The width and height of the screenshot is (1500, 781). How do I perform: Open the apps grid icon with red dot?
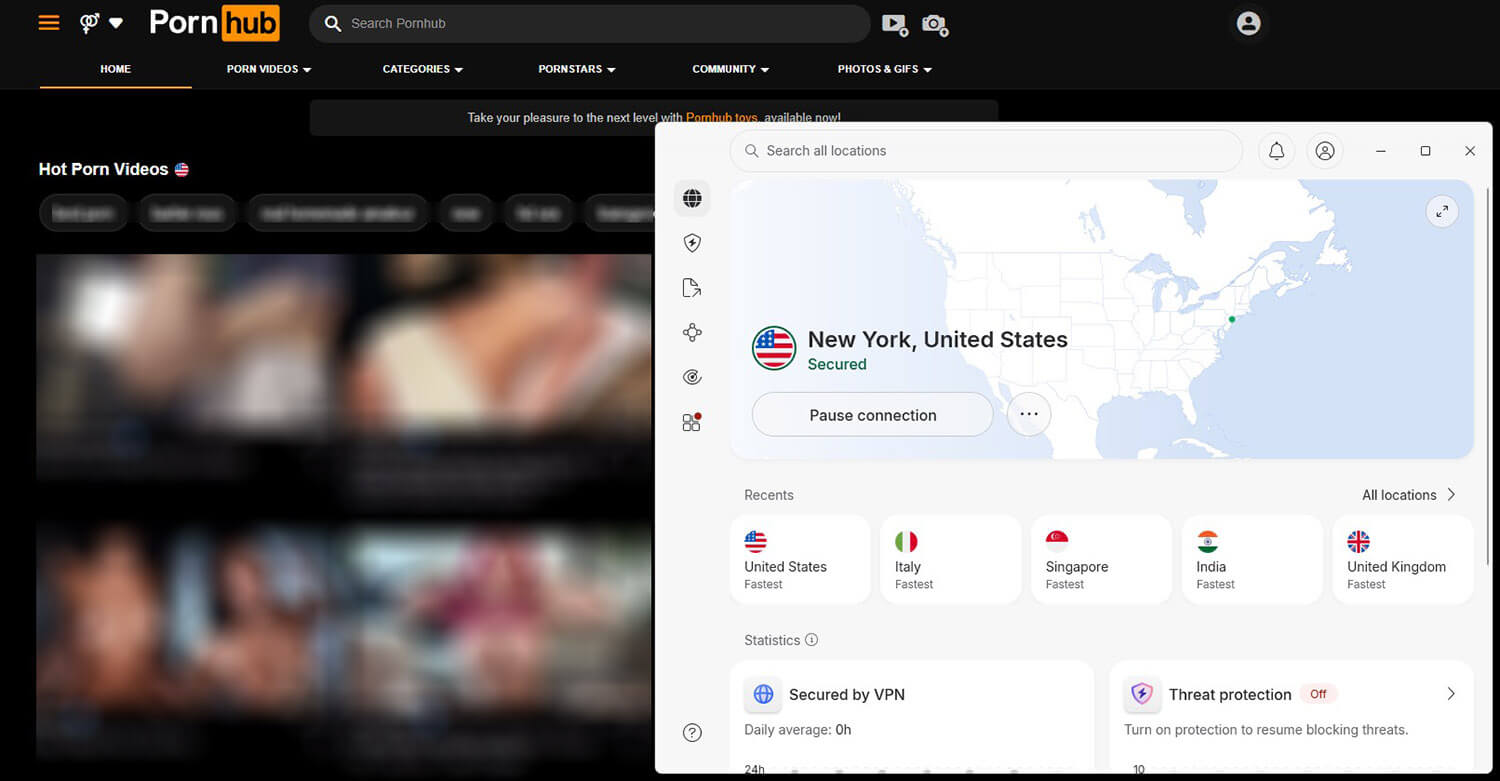coord(692,422)
